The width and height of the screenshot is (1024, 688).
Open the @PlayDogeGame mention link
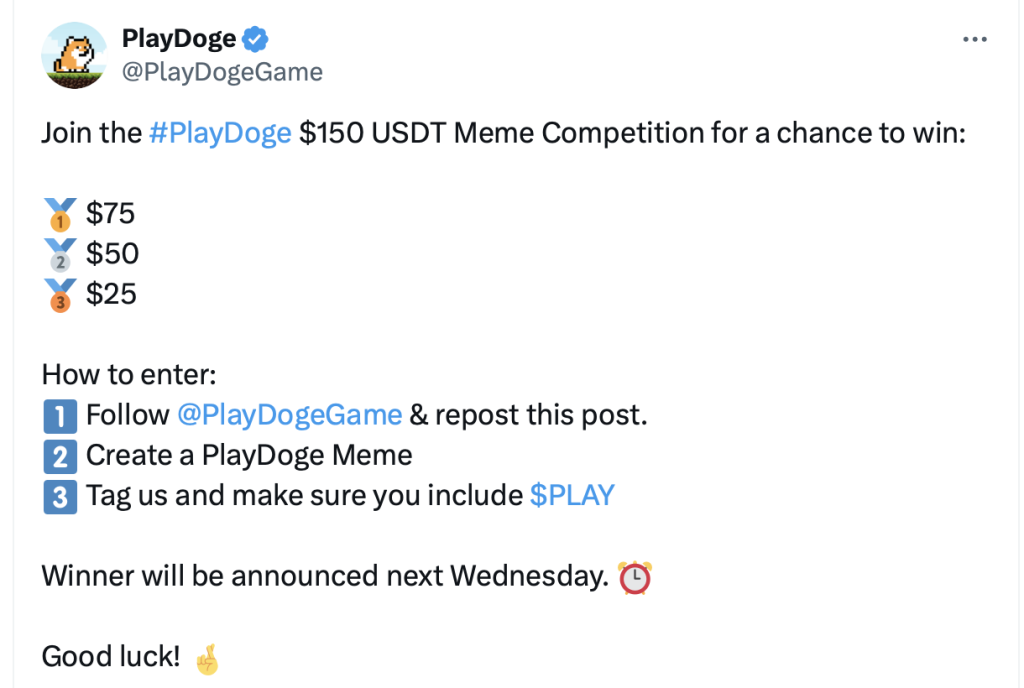click(x=289, y=415)
